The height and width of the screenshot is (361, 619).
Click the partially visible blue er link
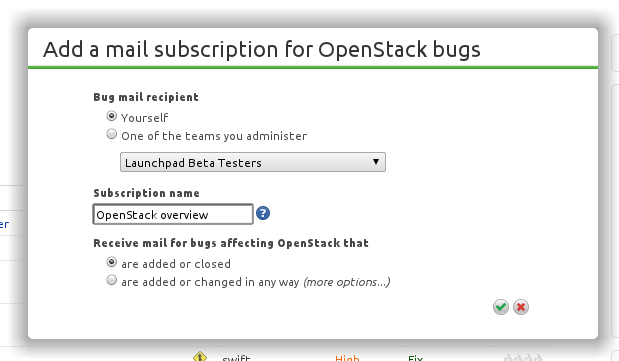(4, 225)
